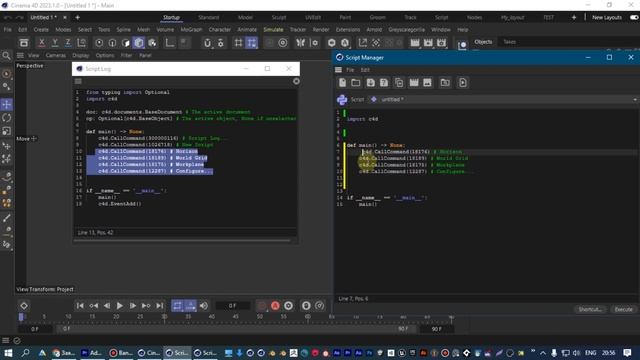Go to the end of the animation
Screen dimensions: 640x360
pyautogui.click(x=160, y=306)
